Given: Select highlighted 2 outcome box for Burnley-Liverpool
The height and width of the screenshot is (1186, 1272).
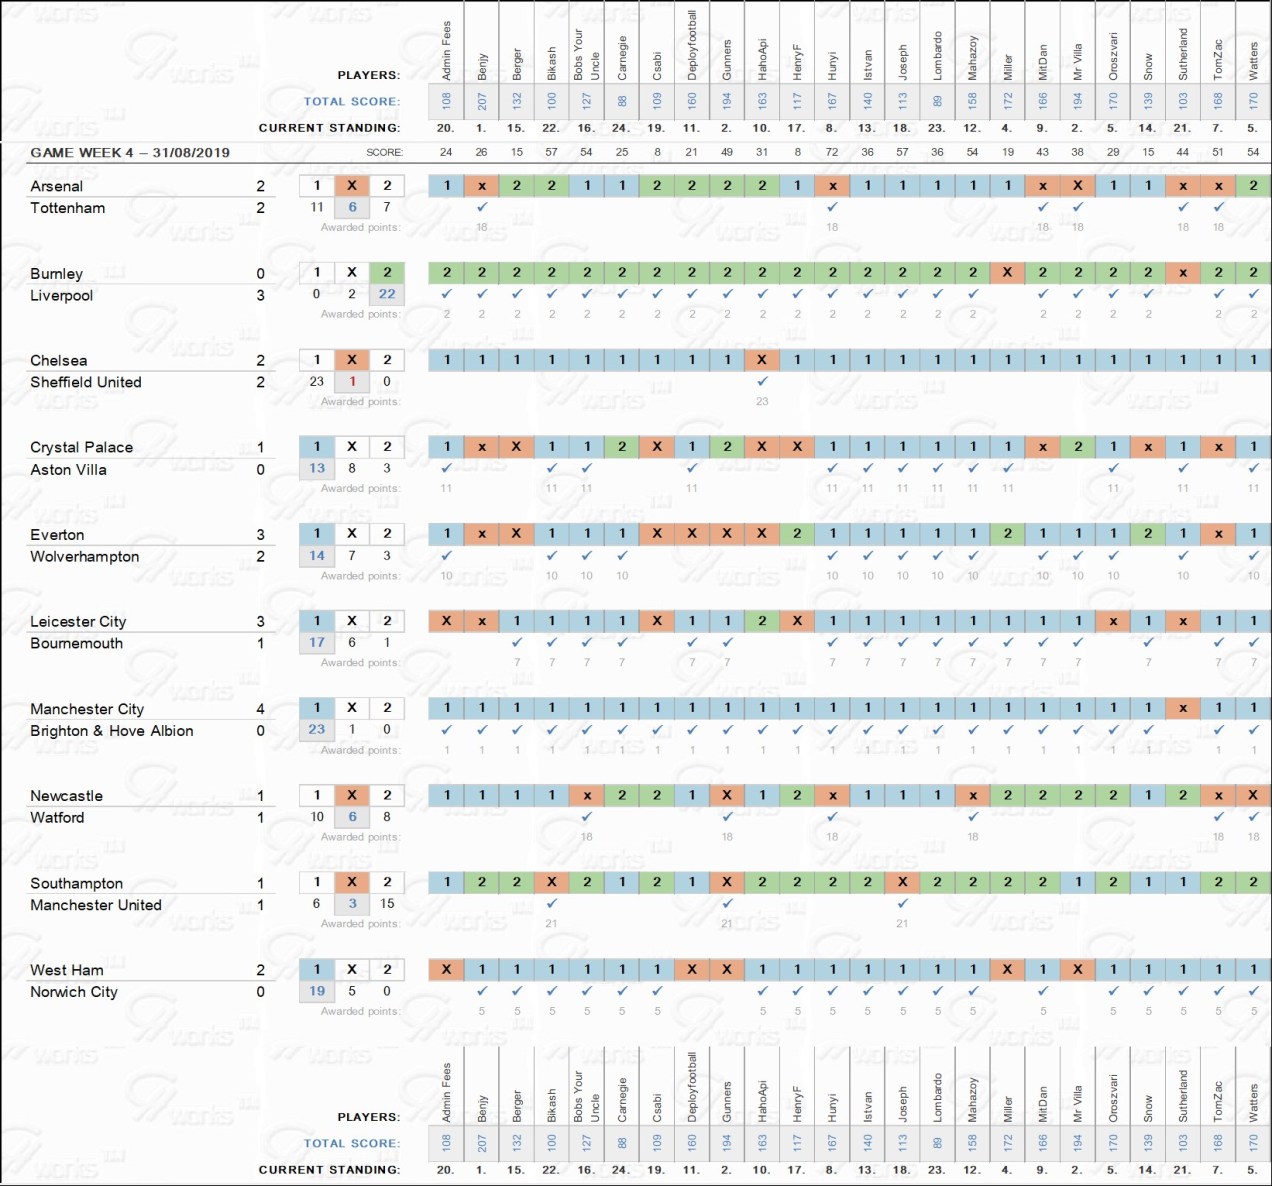Looking at the screenshot, I should point(387,272).
